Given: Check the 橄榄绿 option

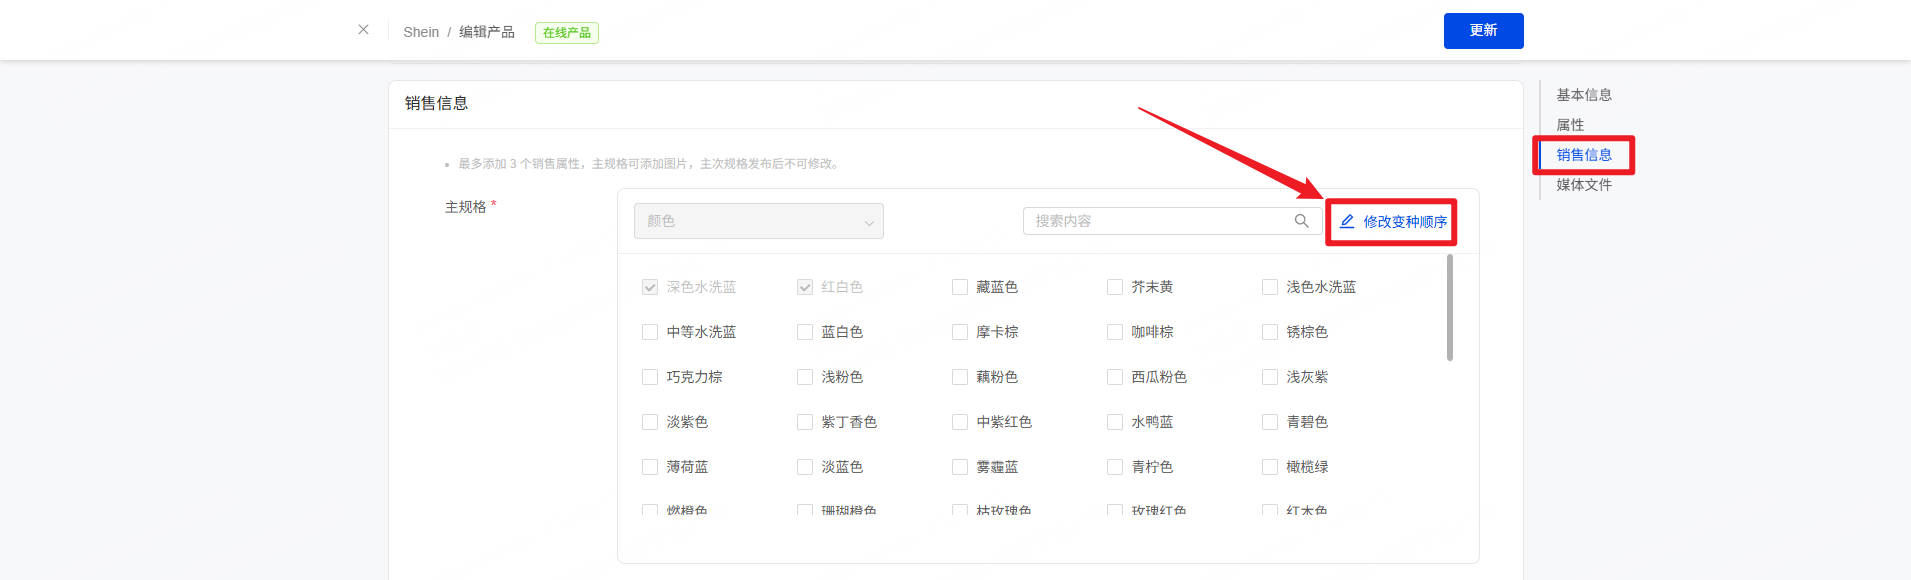Looking at the screenshot, I should pos(1270,467).
